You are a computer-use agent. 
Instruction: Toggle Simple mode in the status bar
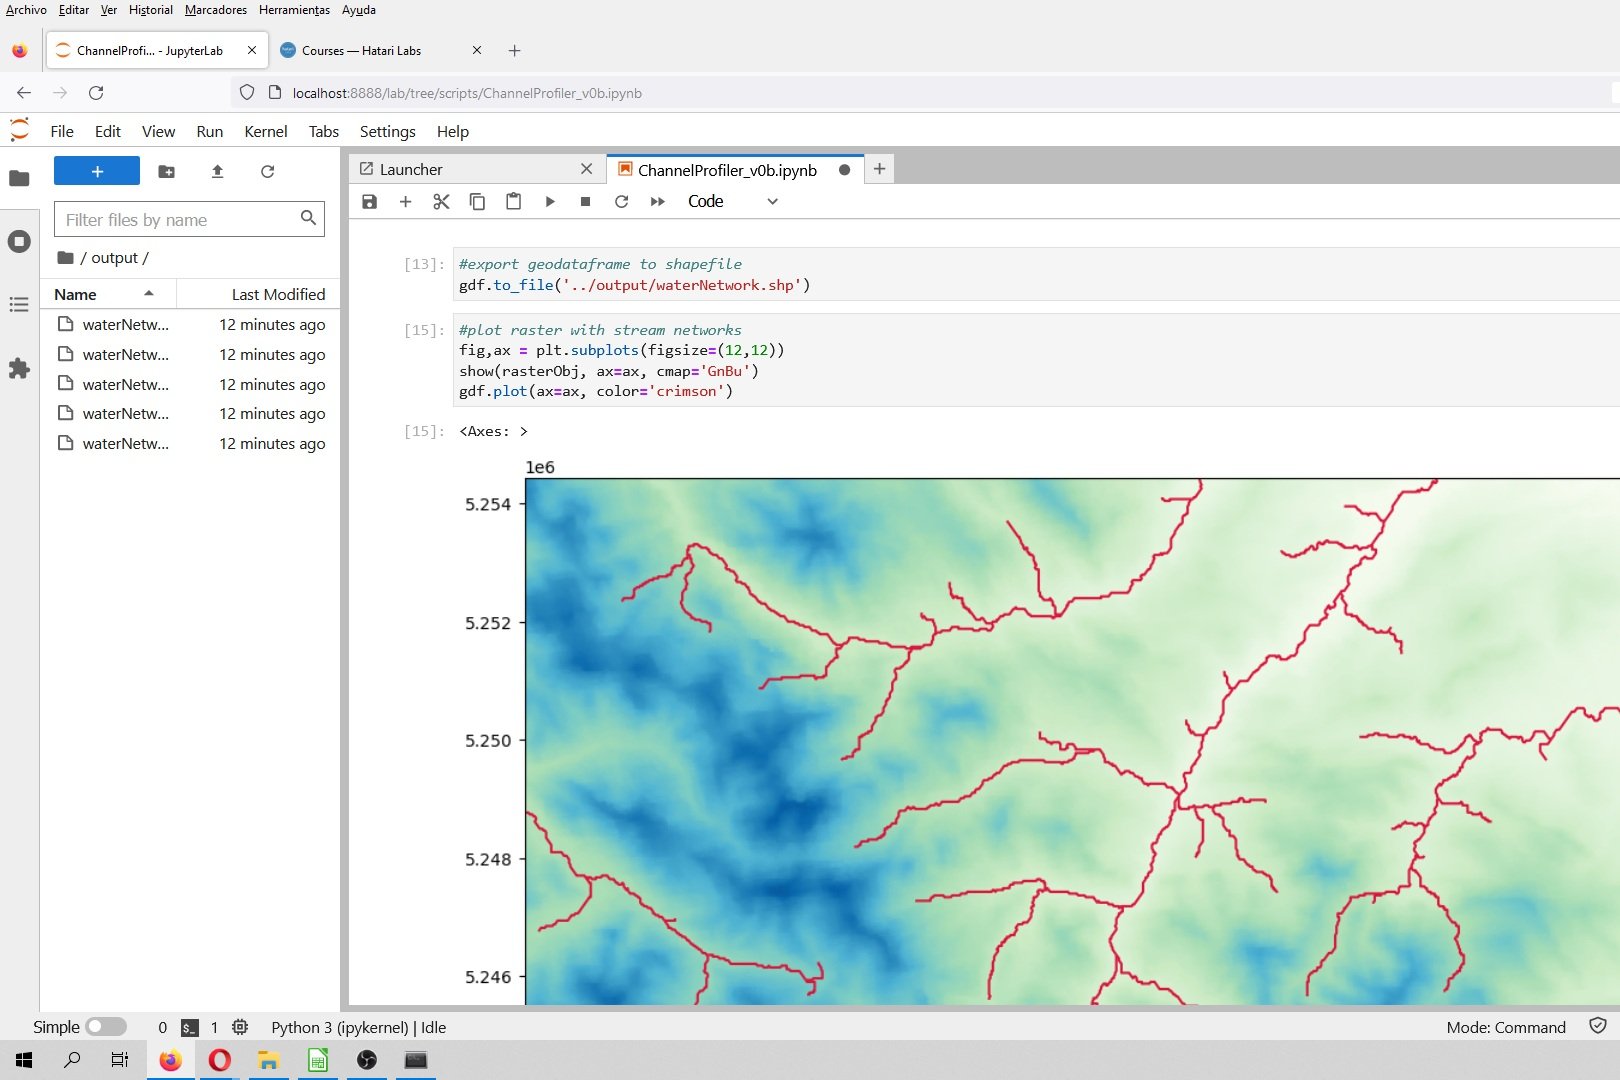[x=103, y=1026]
